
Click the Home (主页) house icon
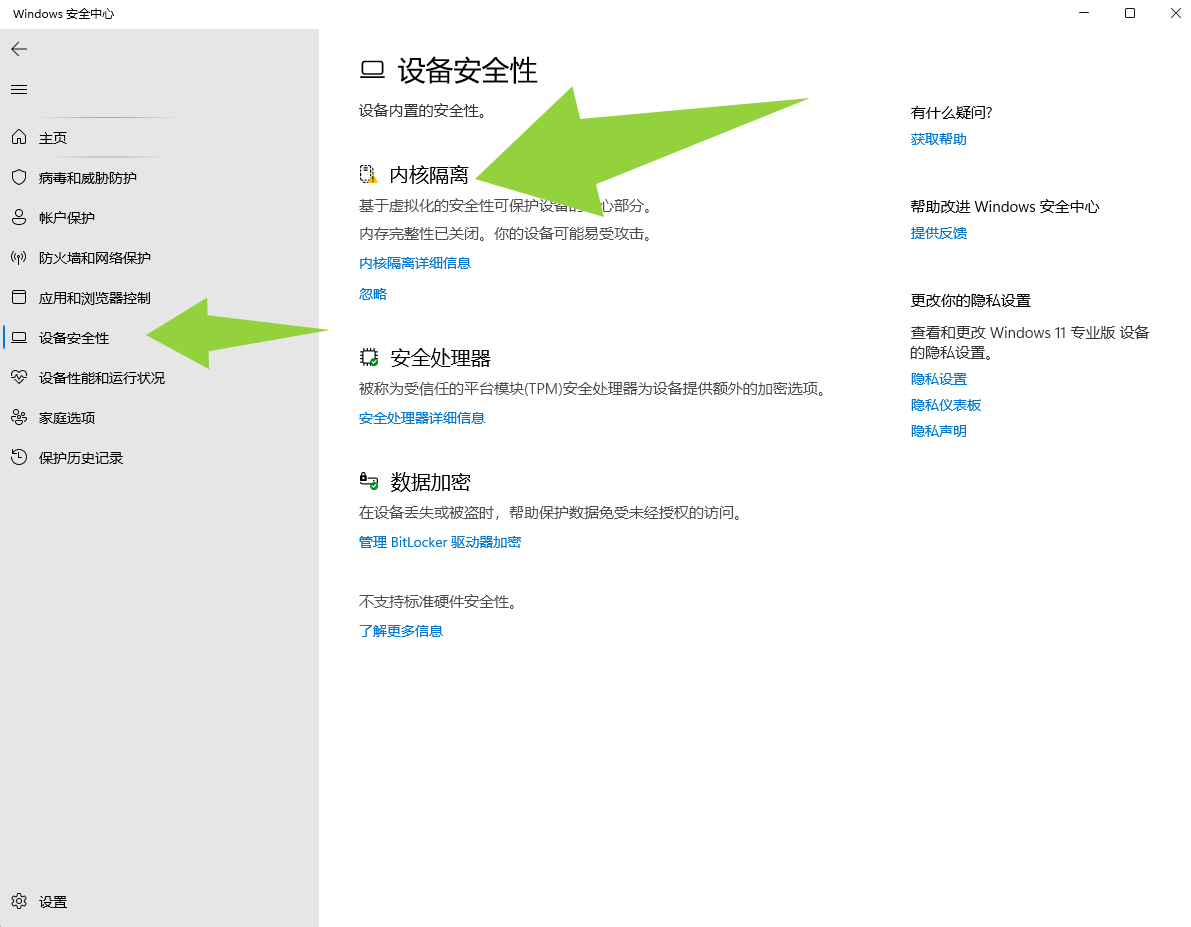[18, 138]
